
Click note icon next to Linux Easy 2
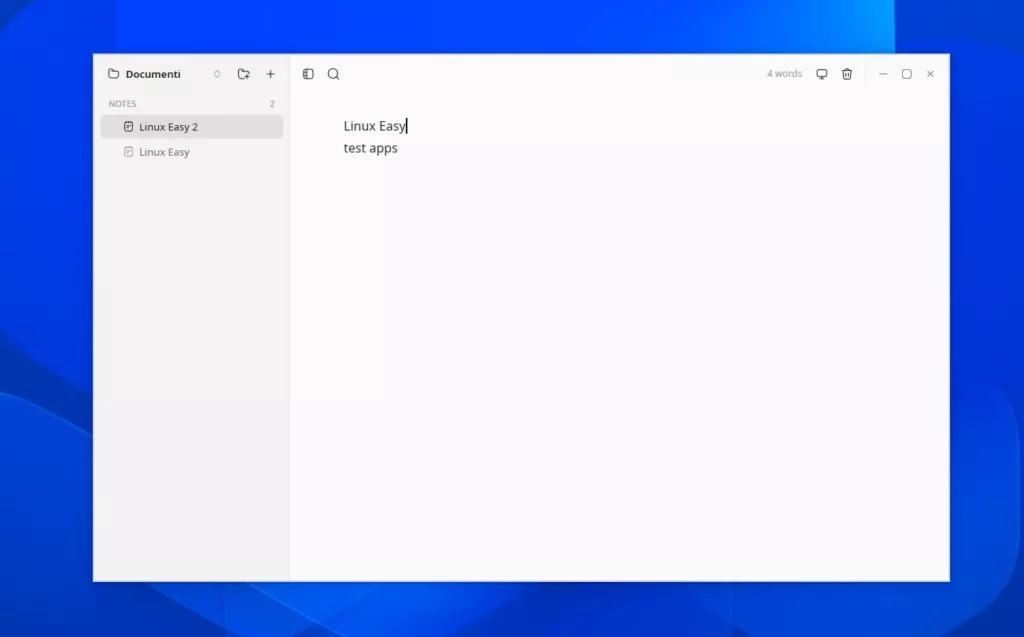[x=129, y=127]
